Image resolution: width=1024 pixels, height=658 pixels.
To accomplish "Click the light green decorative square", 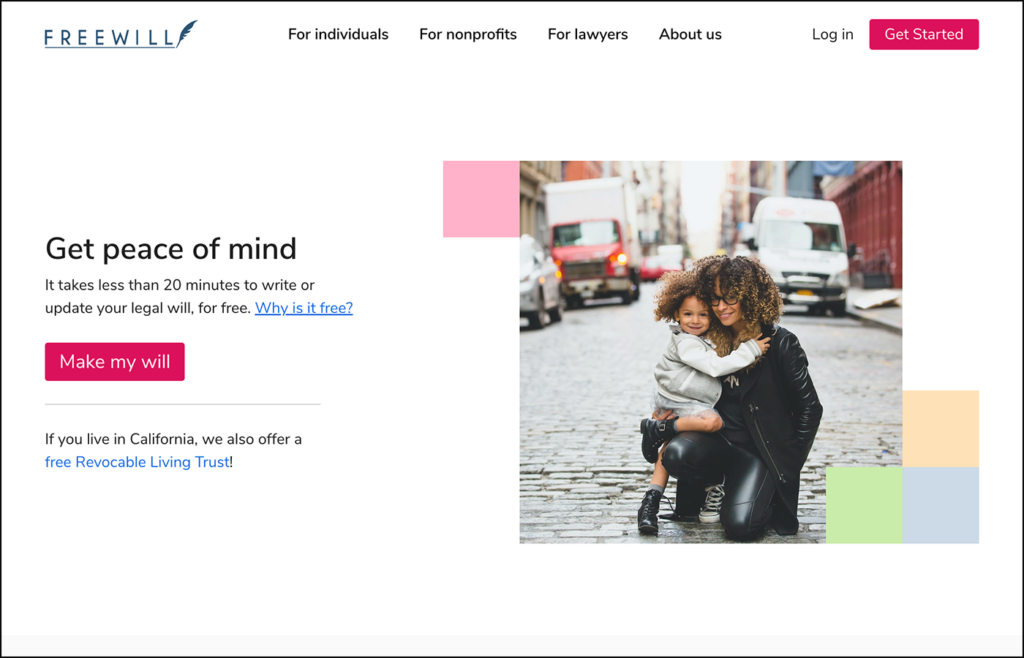I will [x=864, y=505].
